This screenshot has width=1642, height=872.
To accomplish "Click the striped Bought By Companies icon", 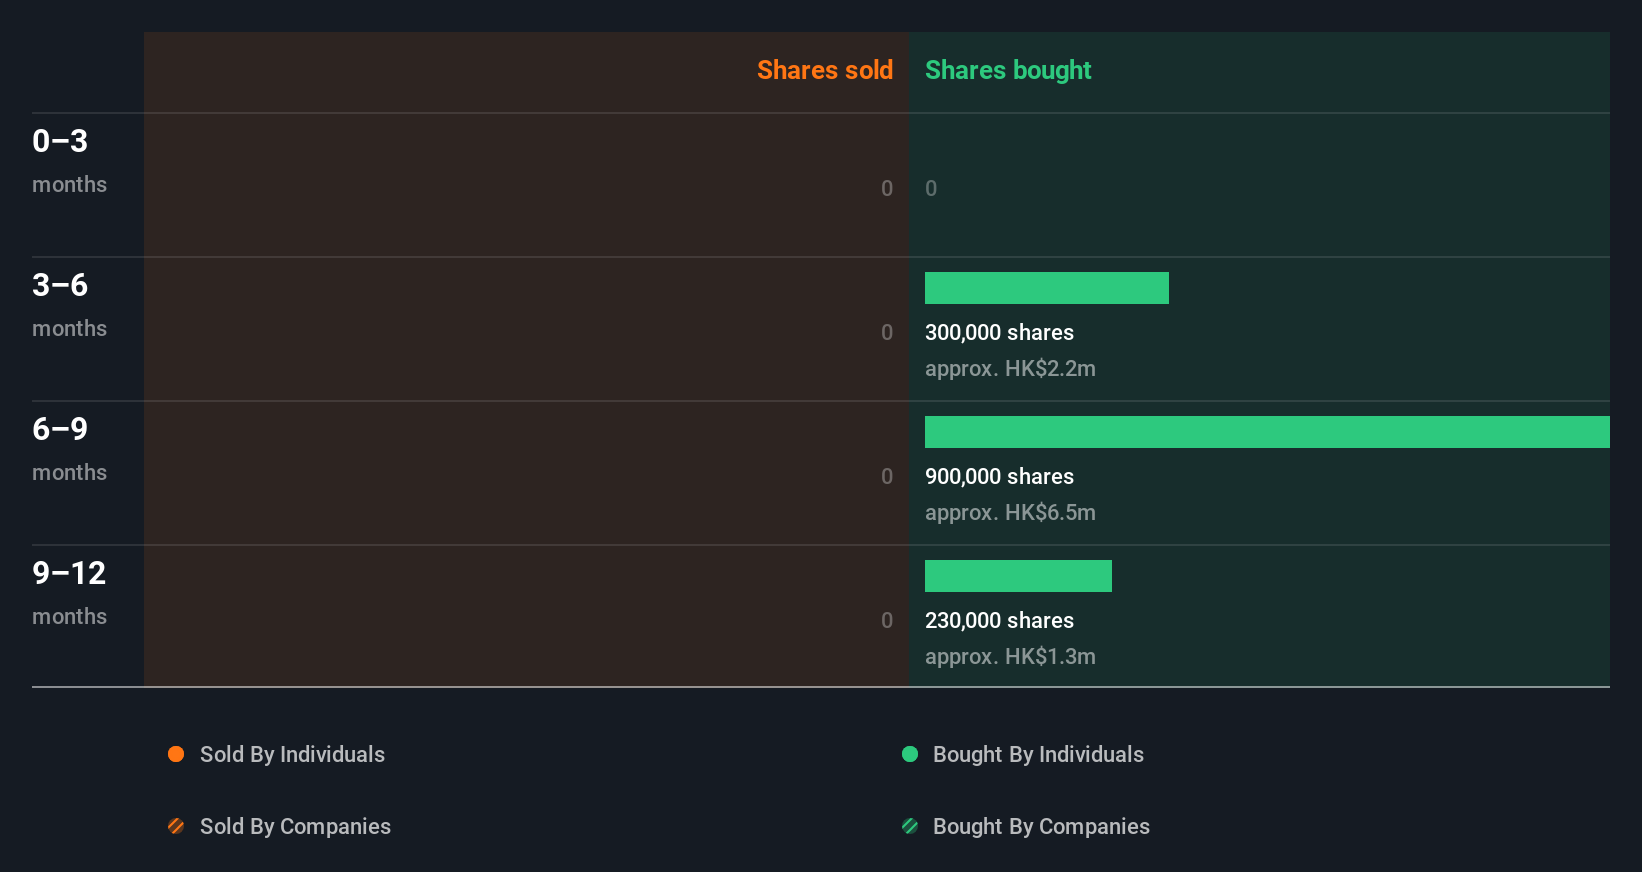I will [910, 826].
